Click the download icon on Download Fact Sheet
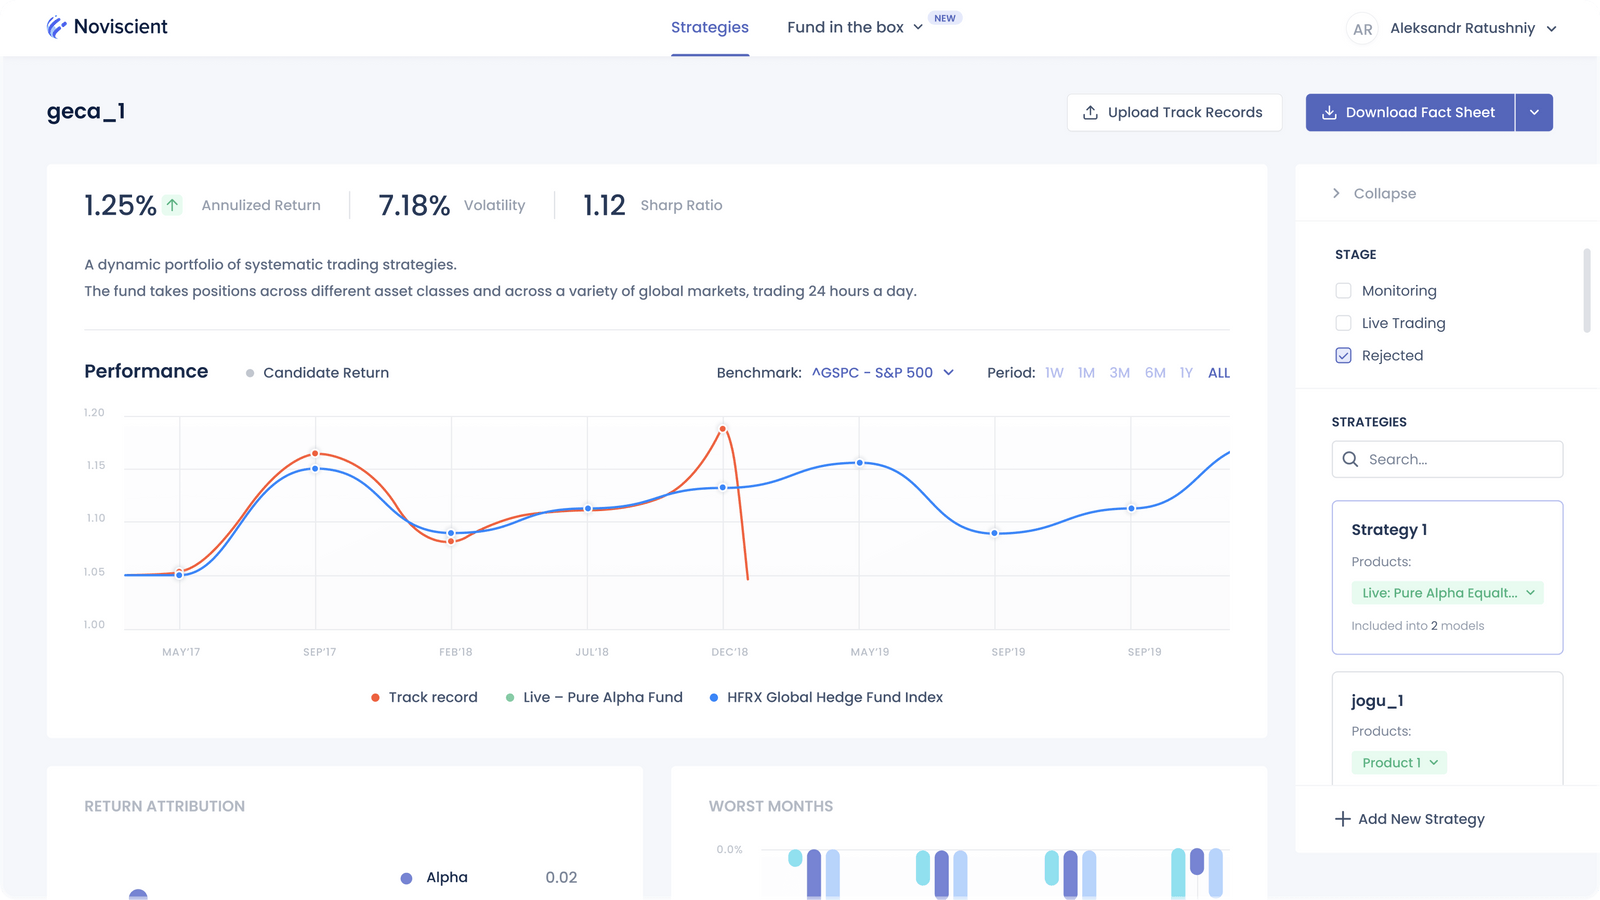Screen dimensions: 1600x900 (x=1329, y=113)
